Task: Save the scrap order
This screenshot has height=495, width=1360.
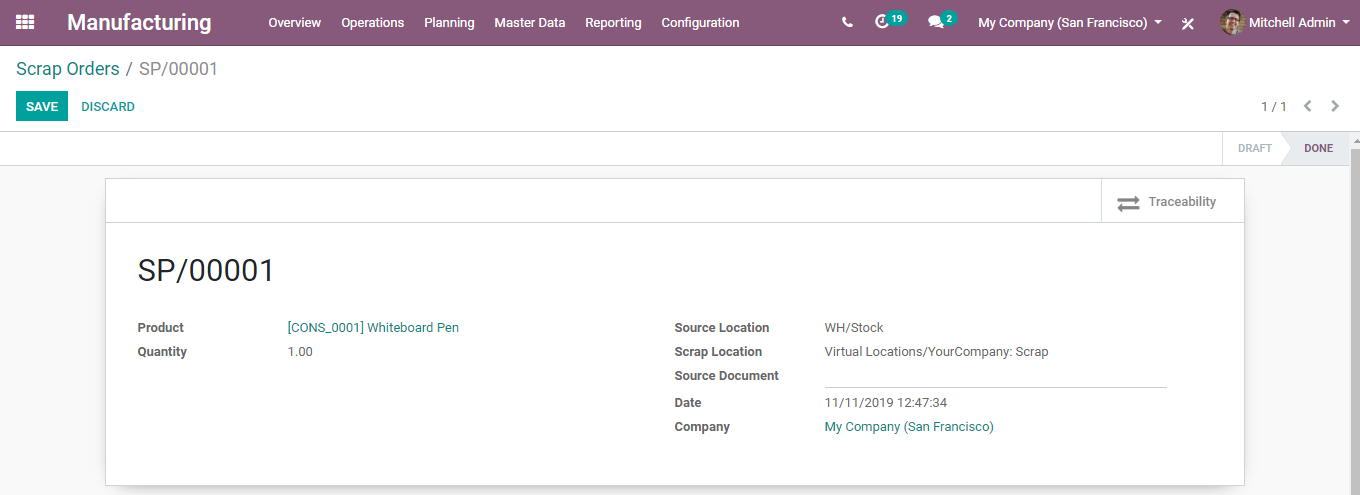Action: [42, 106]
